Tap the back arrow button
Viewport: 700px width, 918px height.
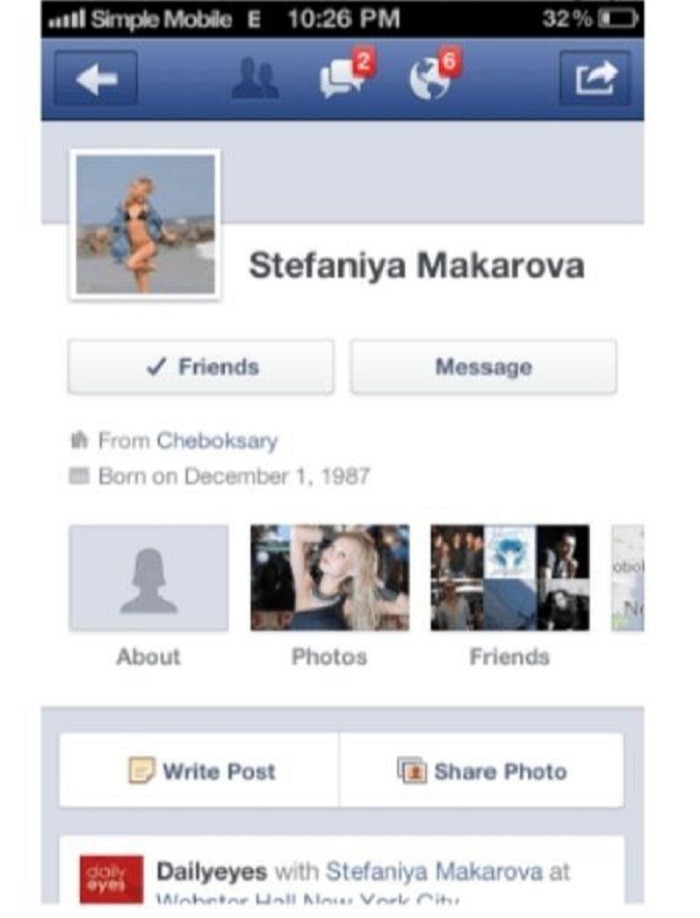96,78
